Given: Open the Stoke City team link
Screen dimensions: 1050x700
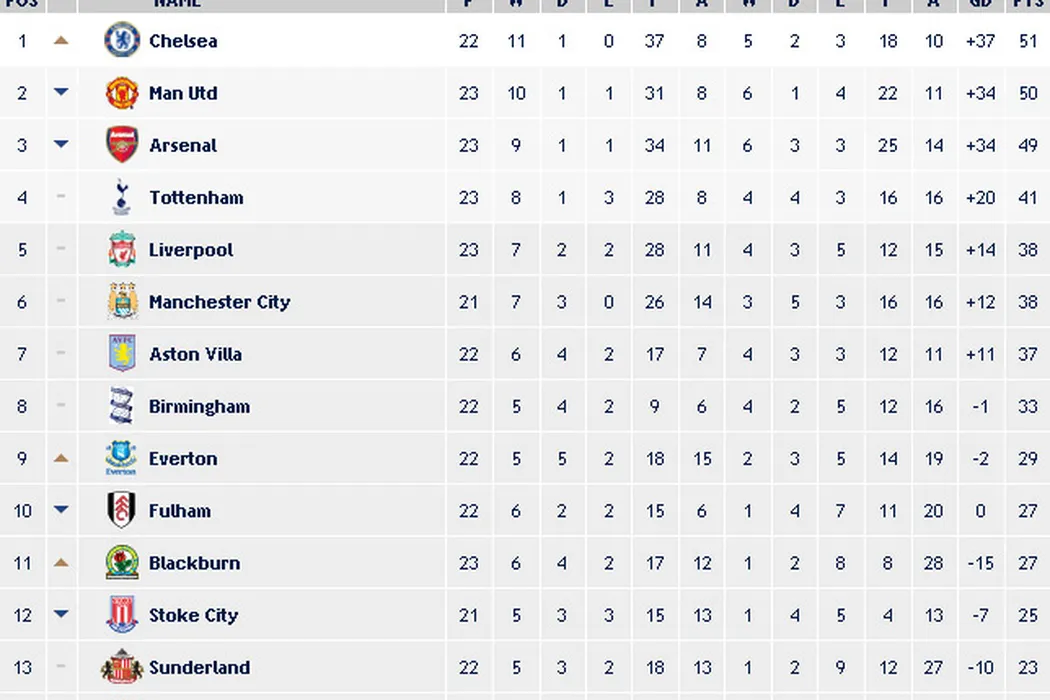Looking at the screenshot, I should 193,615.
